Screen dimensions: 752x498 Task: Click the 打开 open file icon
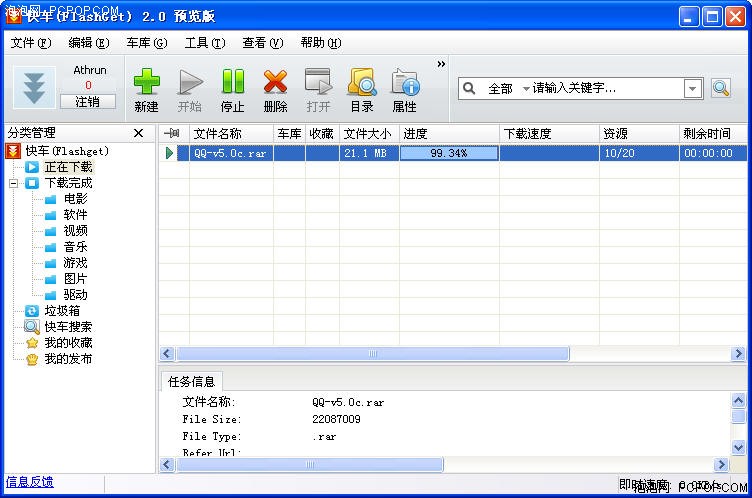coord(318,81)
